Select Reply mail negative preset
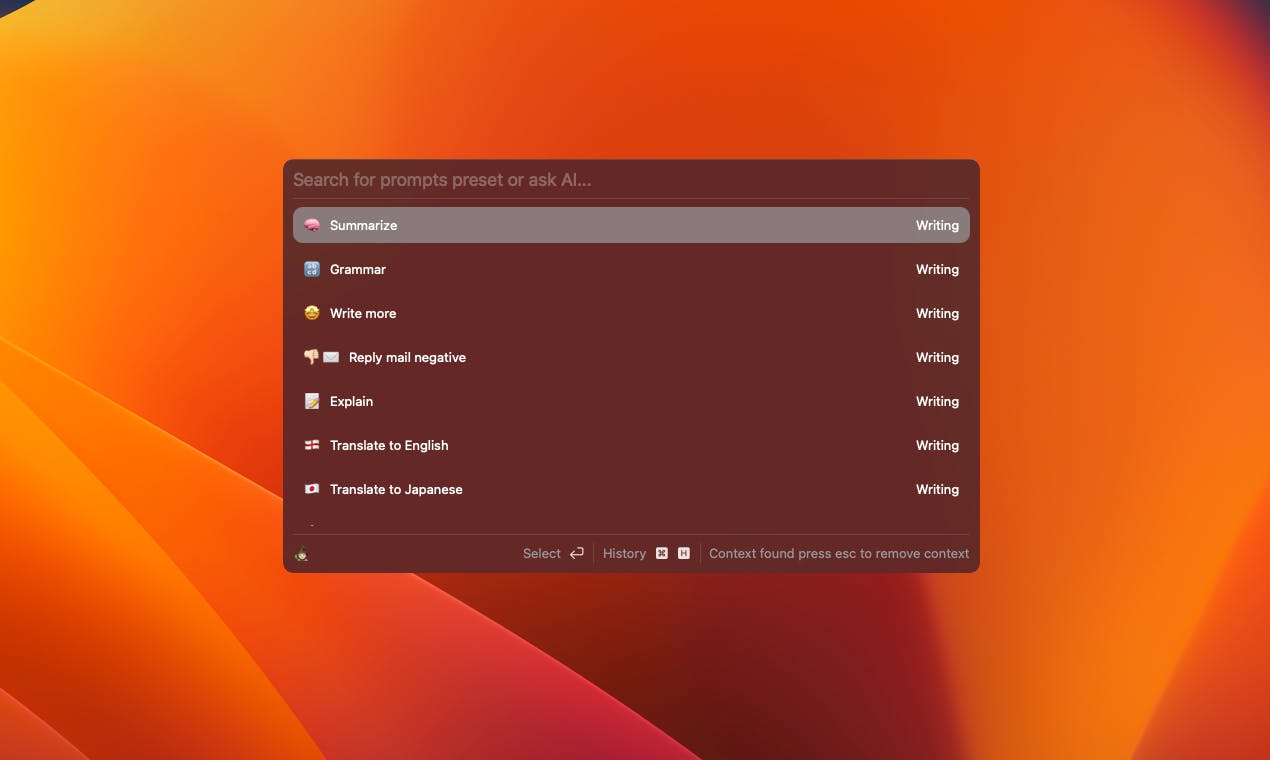Viewport: 1270px width, 760px height. pyautogui.click(x=631, y=357)
